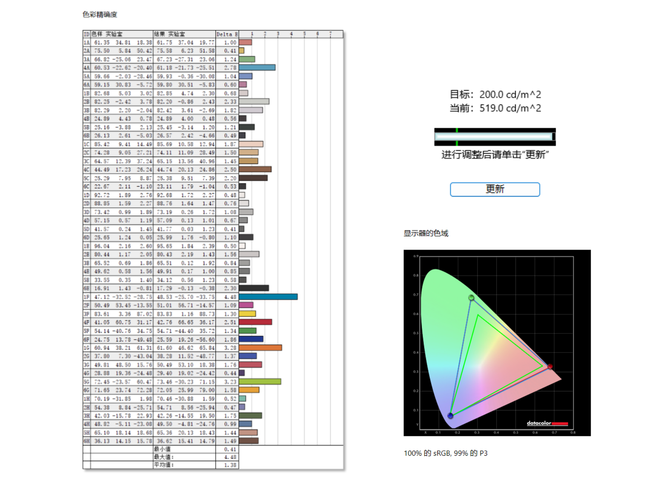Click the white brightness level bar
670x493 pixels.
coord(494,137)
